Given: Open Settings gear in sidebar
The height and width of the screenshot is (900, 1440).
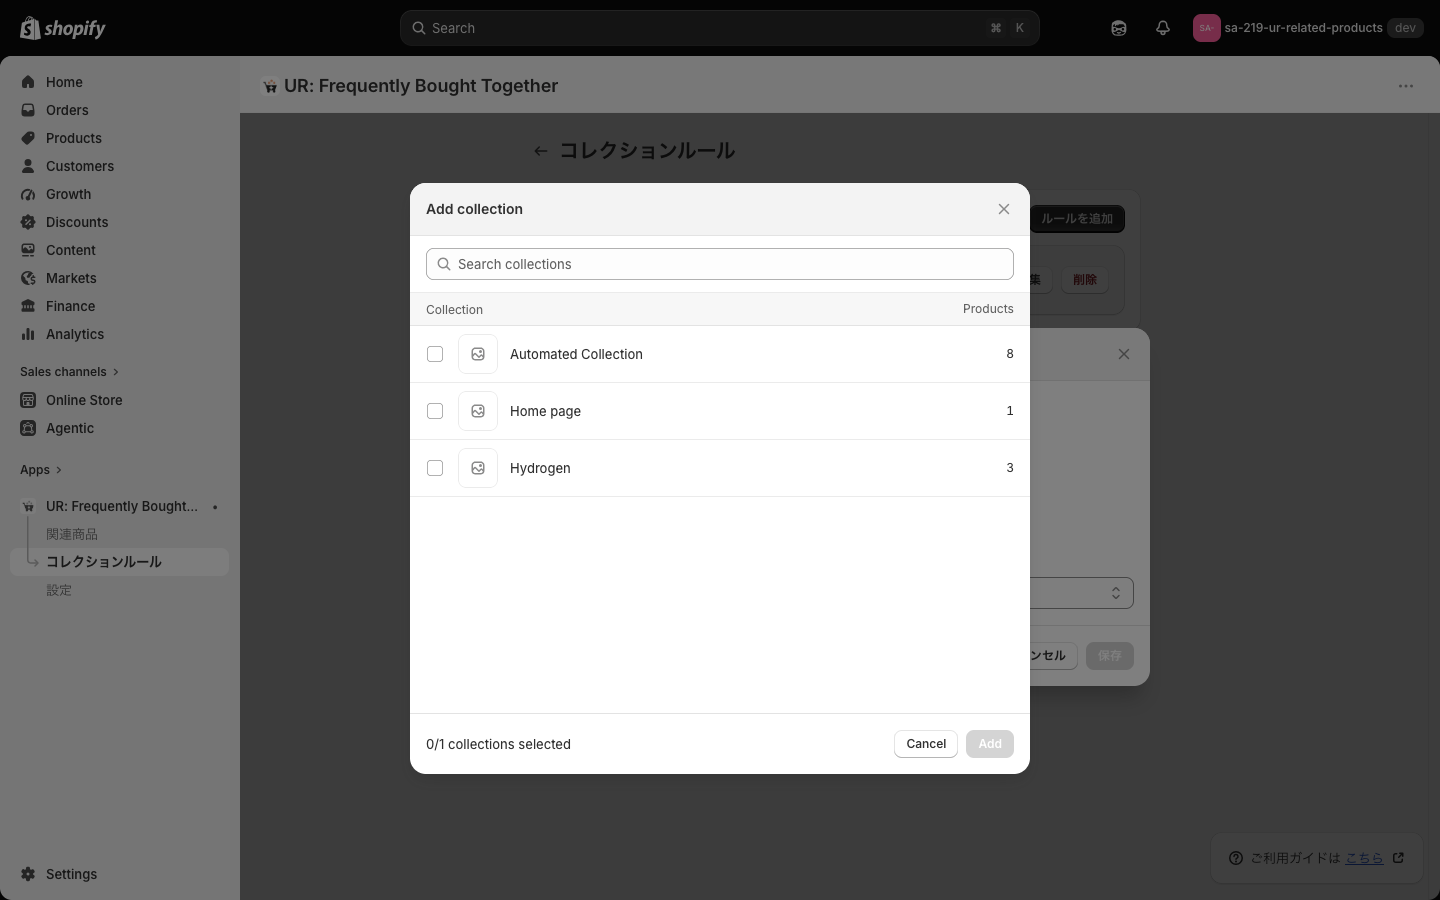Looking at the screenshot, I should 28,874.
